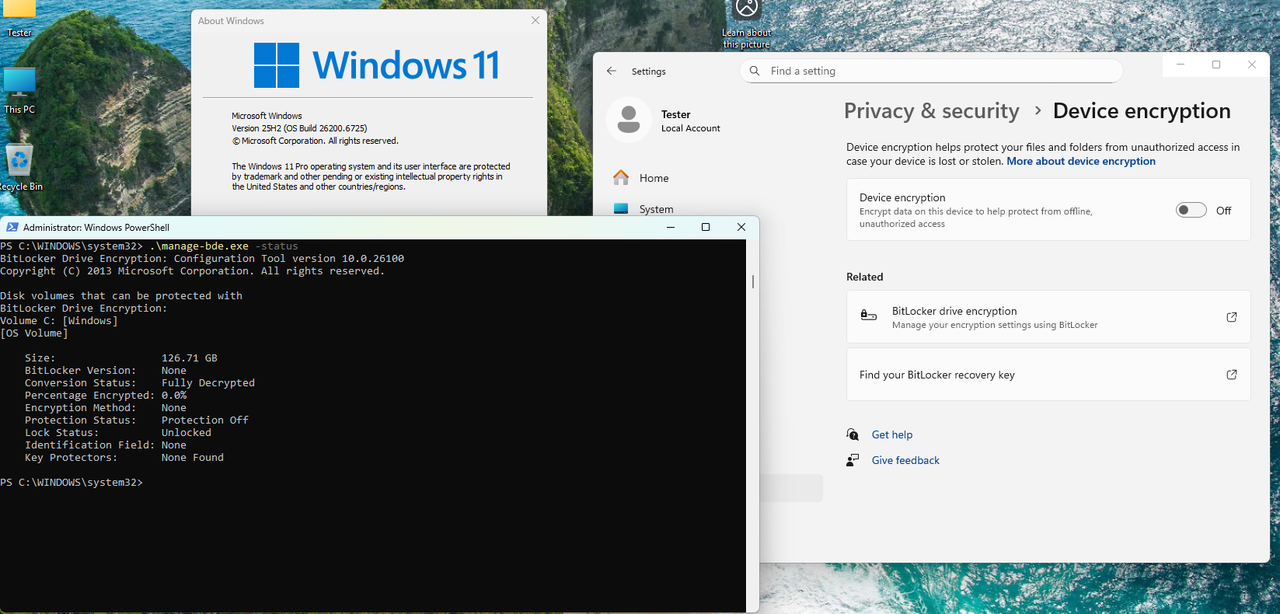Click the System monitor icon in sidebar
Image resolution: width=1280 pixels, height=614 pixels.
[x=621, y=209]
